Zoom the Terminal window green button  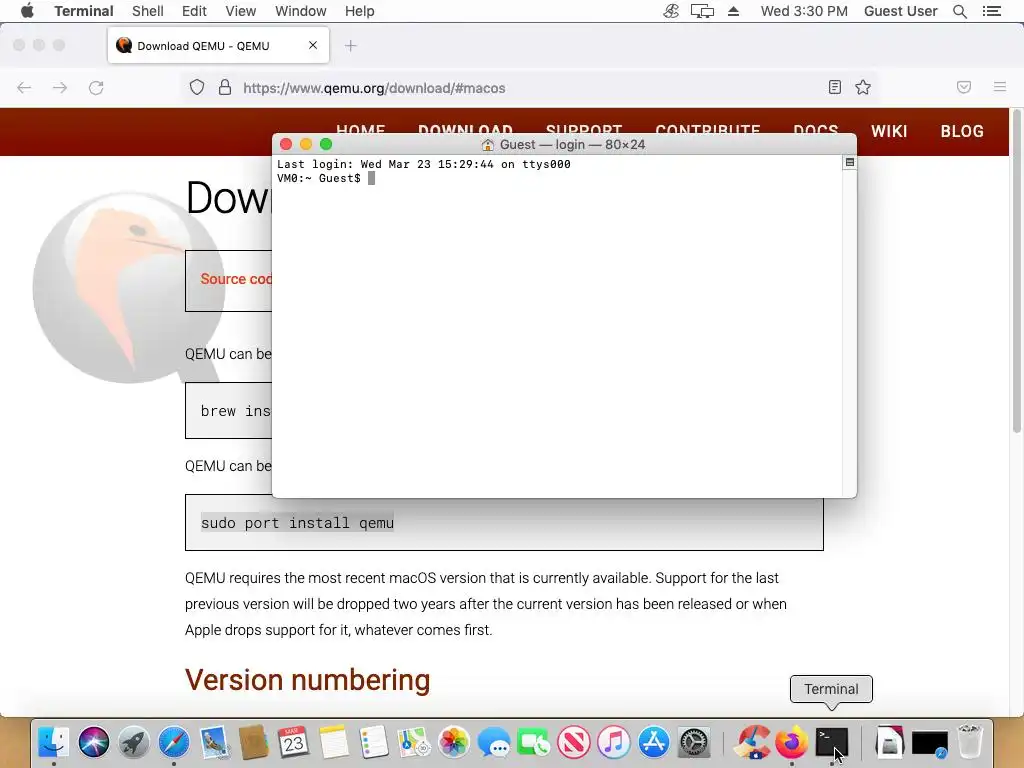(326, 144)
